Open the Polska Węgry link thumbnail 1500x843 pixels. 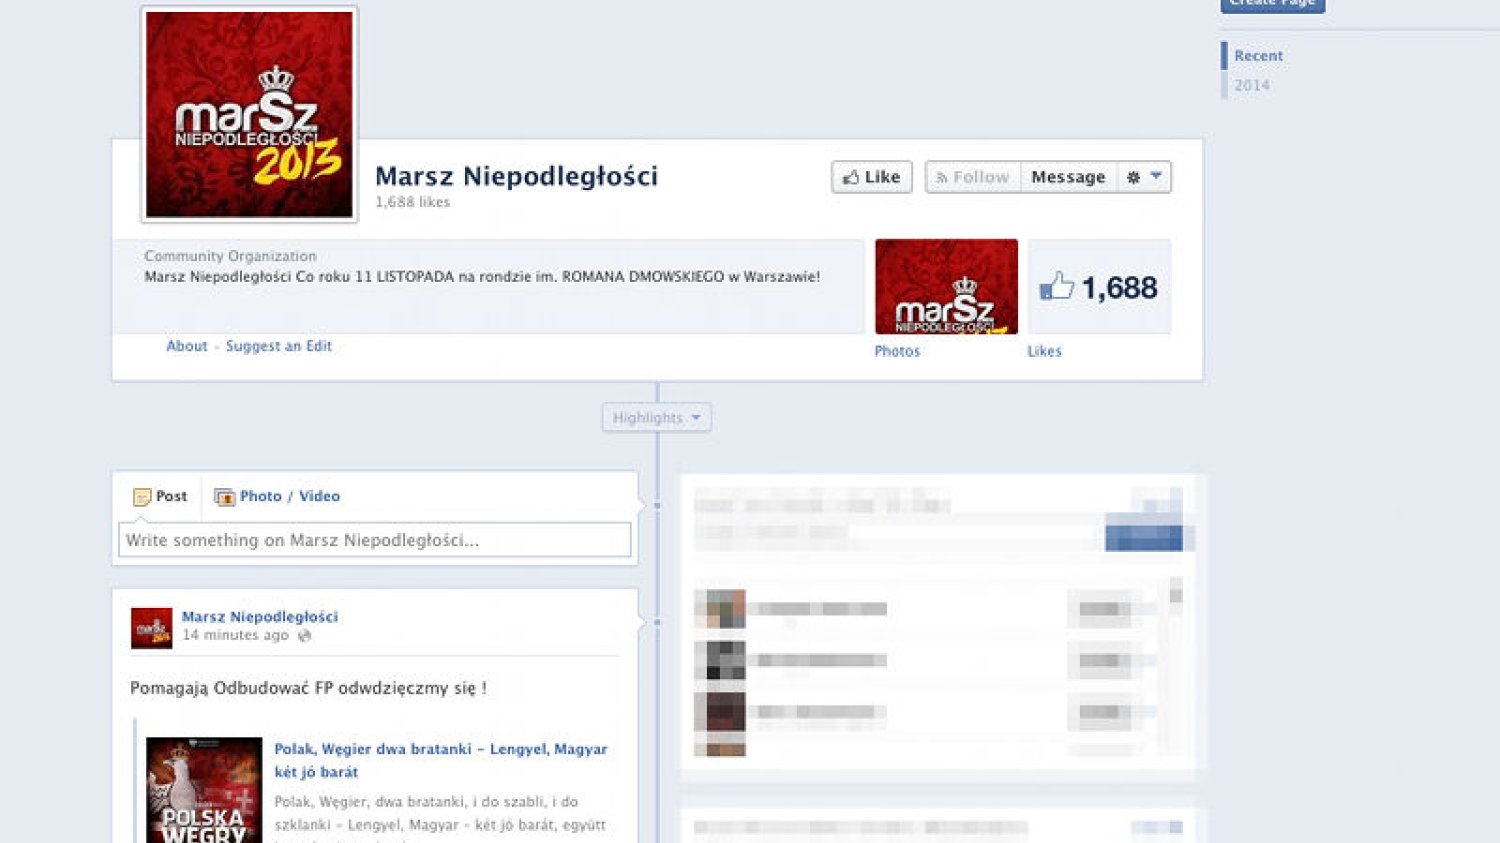coord(204,790)
